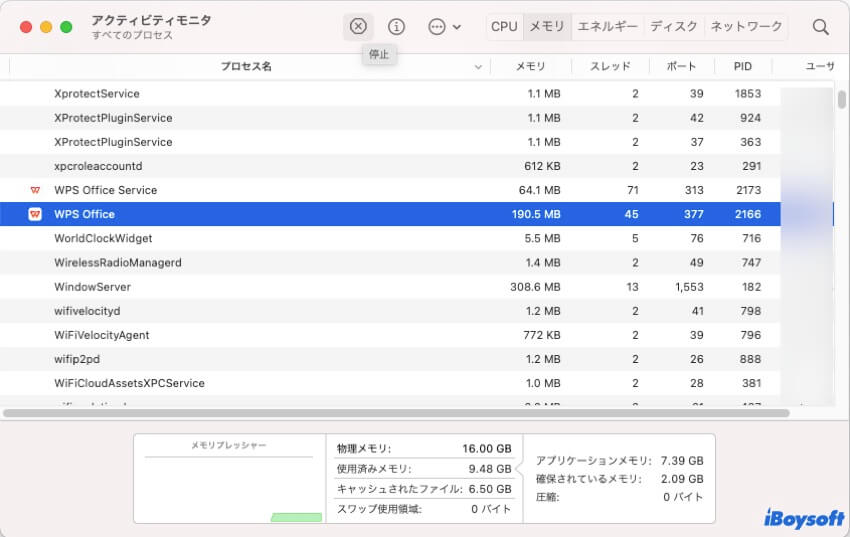The height and width of the screenshot is (537, 850).
Task: Select the wifivelocityd process
Action: [x=390, y=311]
